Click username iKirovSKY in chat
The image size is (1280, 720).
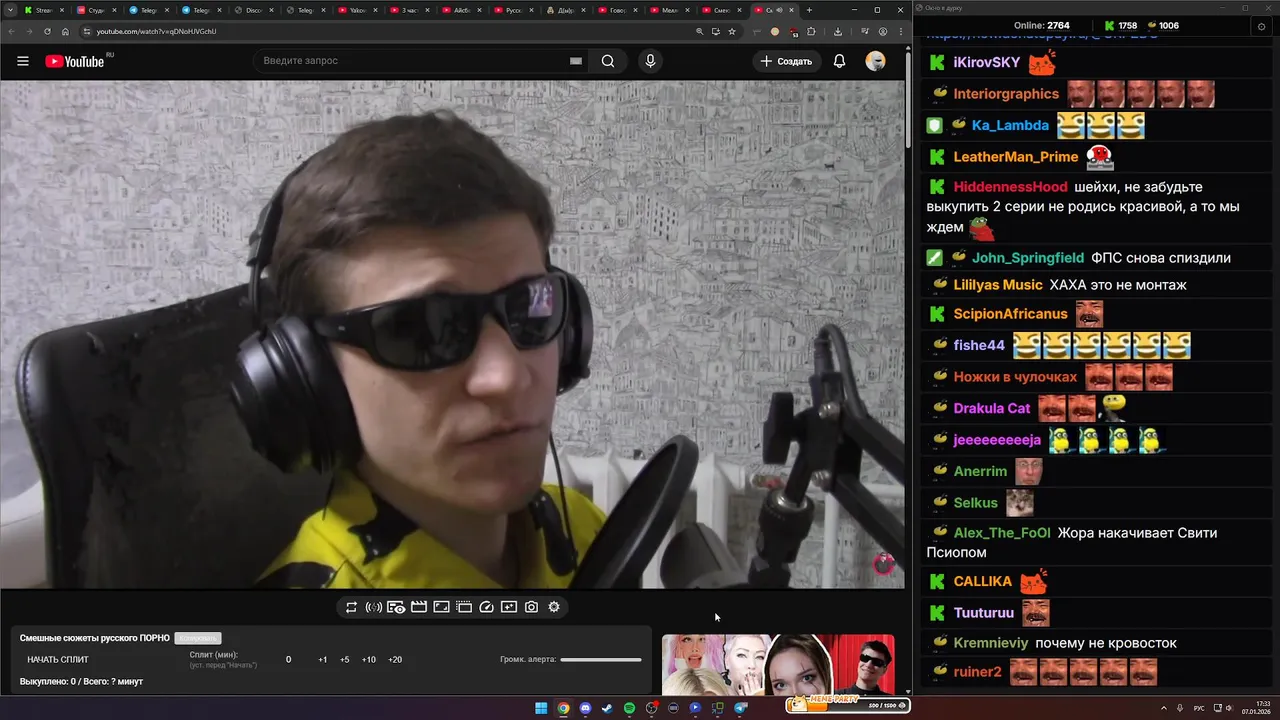pos(986,62)
